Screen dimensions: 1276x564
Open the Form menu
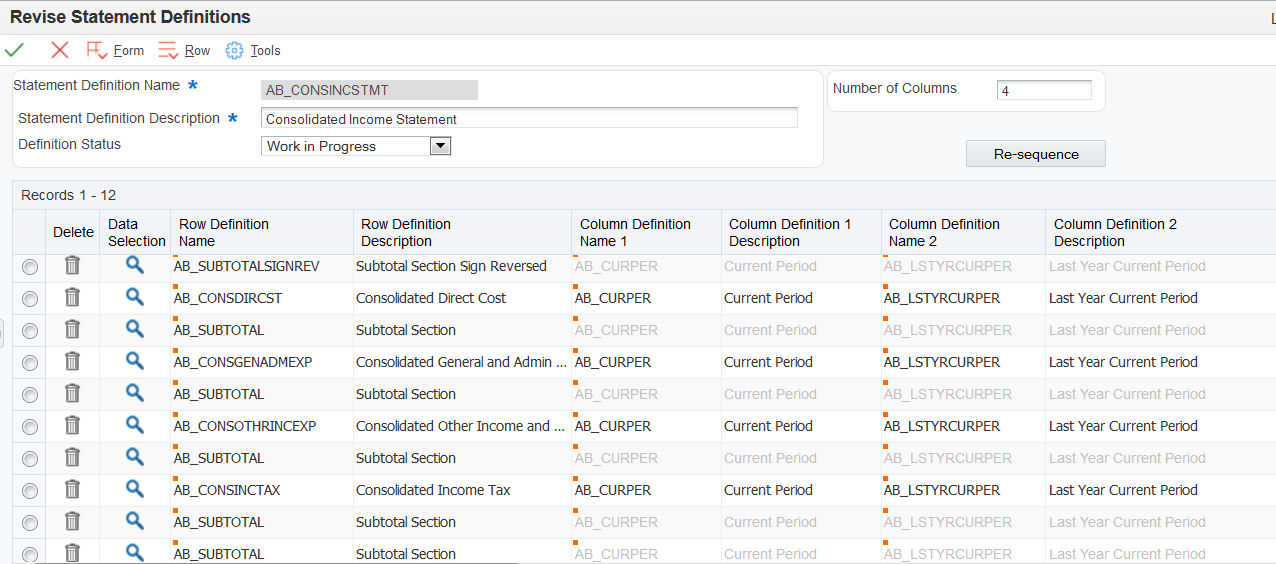(128, 50)
